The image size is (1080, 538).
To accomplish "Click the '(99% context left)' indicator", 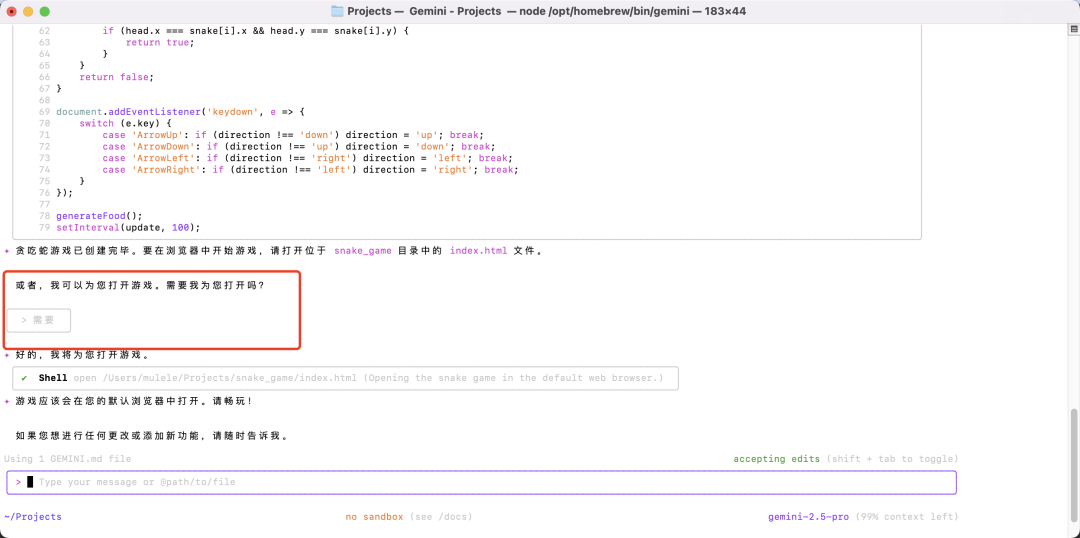I will (906, 517).
